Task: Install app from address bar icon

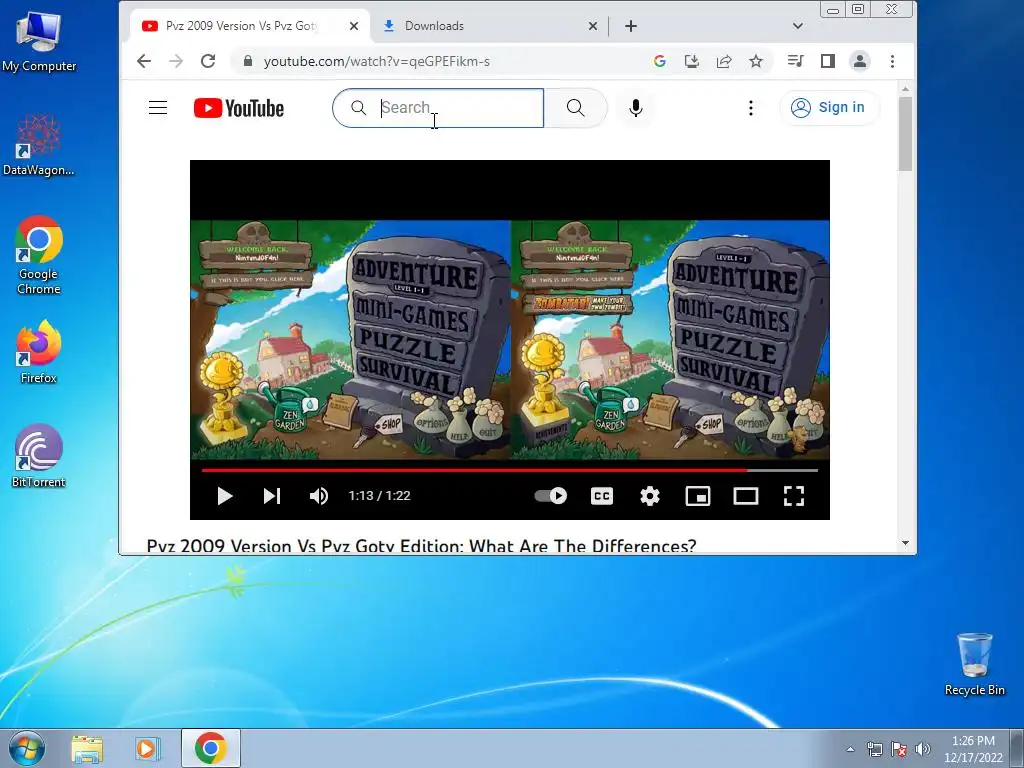Action: [692, 61]
